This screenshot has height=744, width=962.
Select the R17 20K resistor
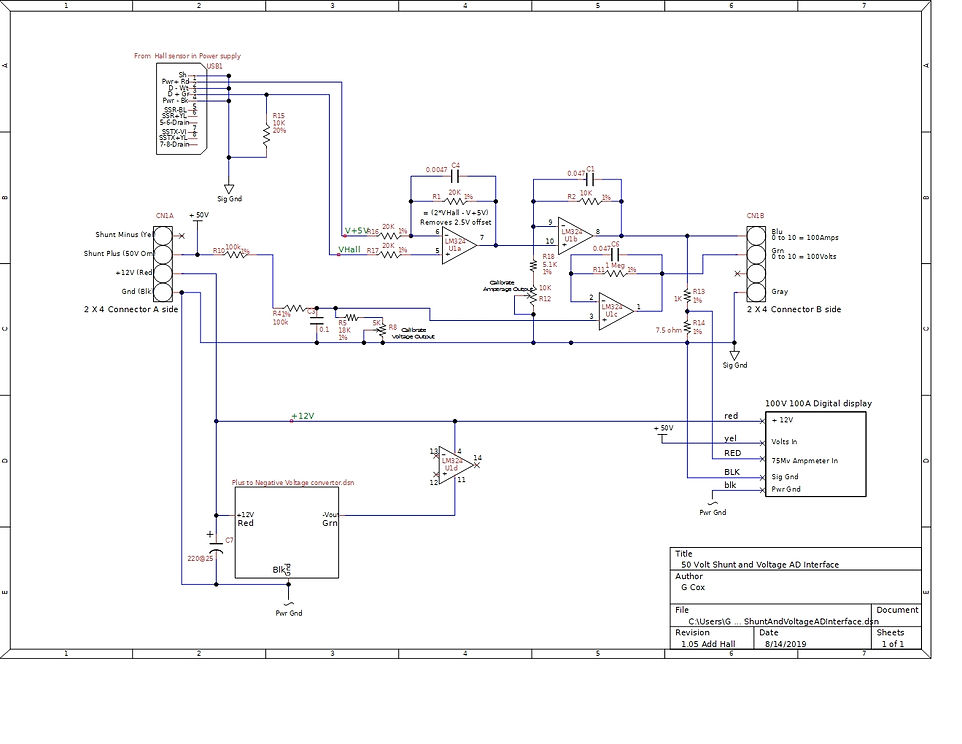tap(390, 254)
